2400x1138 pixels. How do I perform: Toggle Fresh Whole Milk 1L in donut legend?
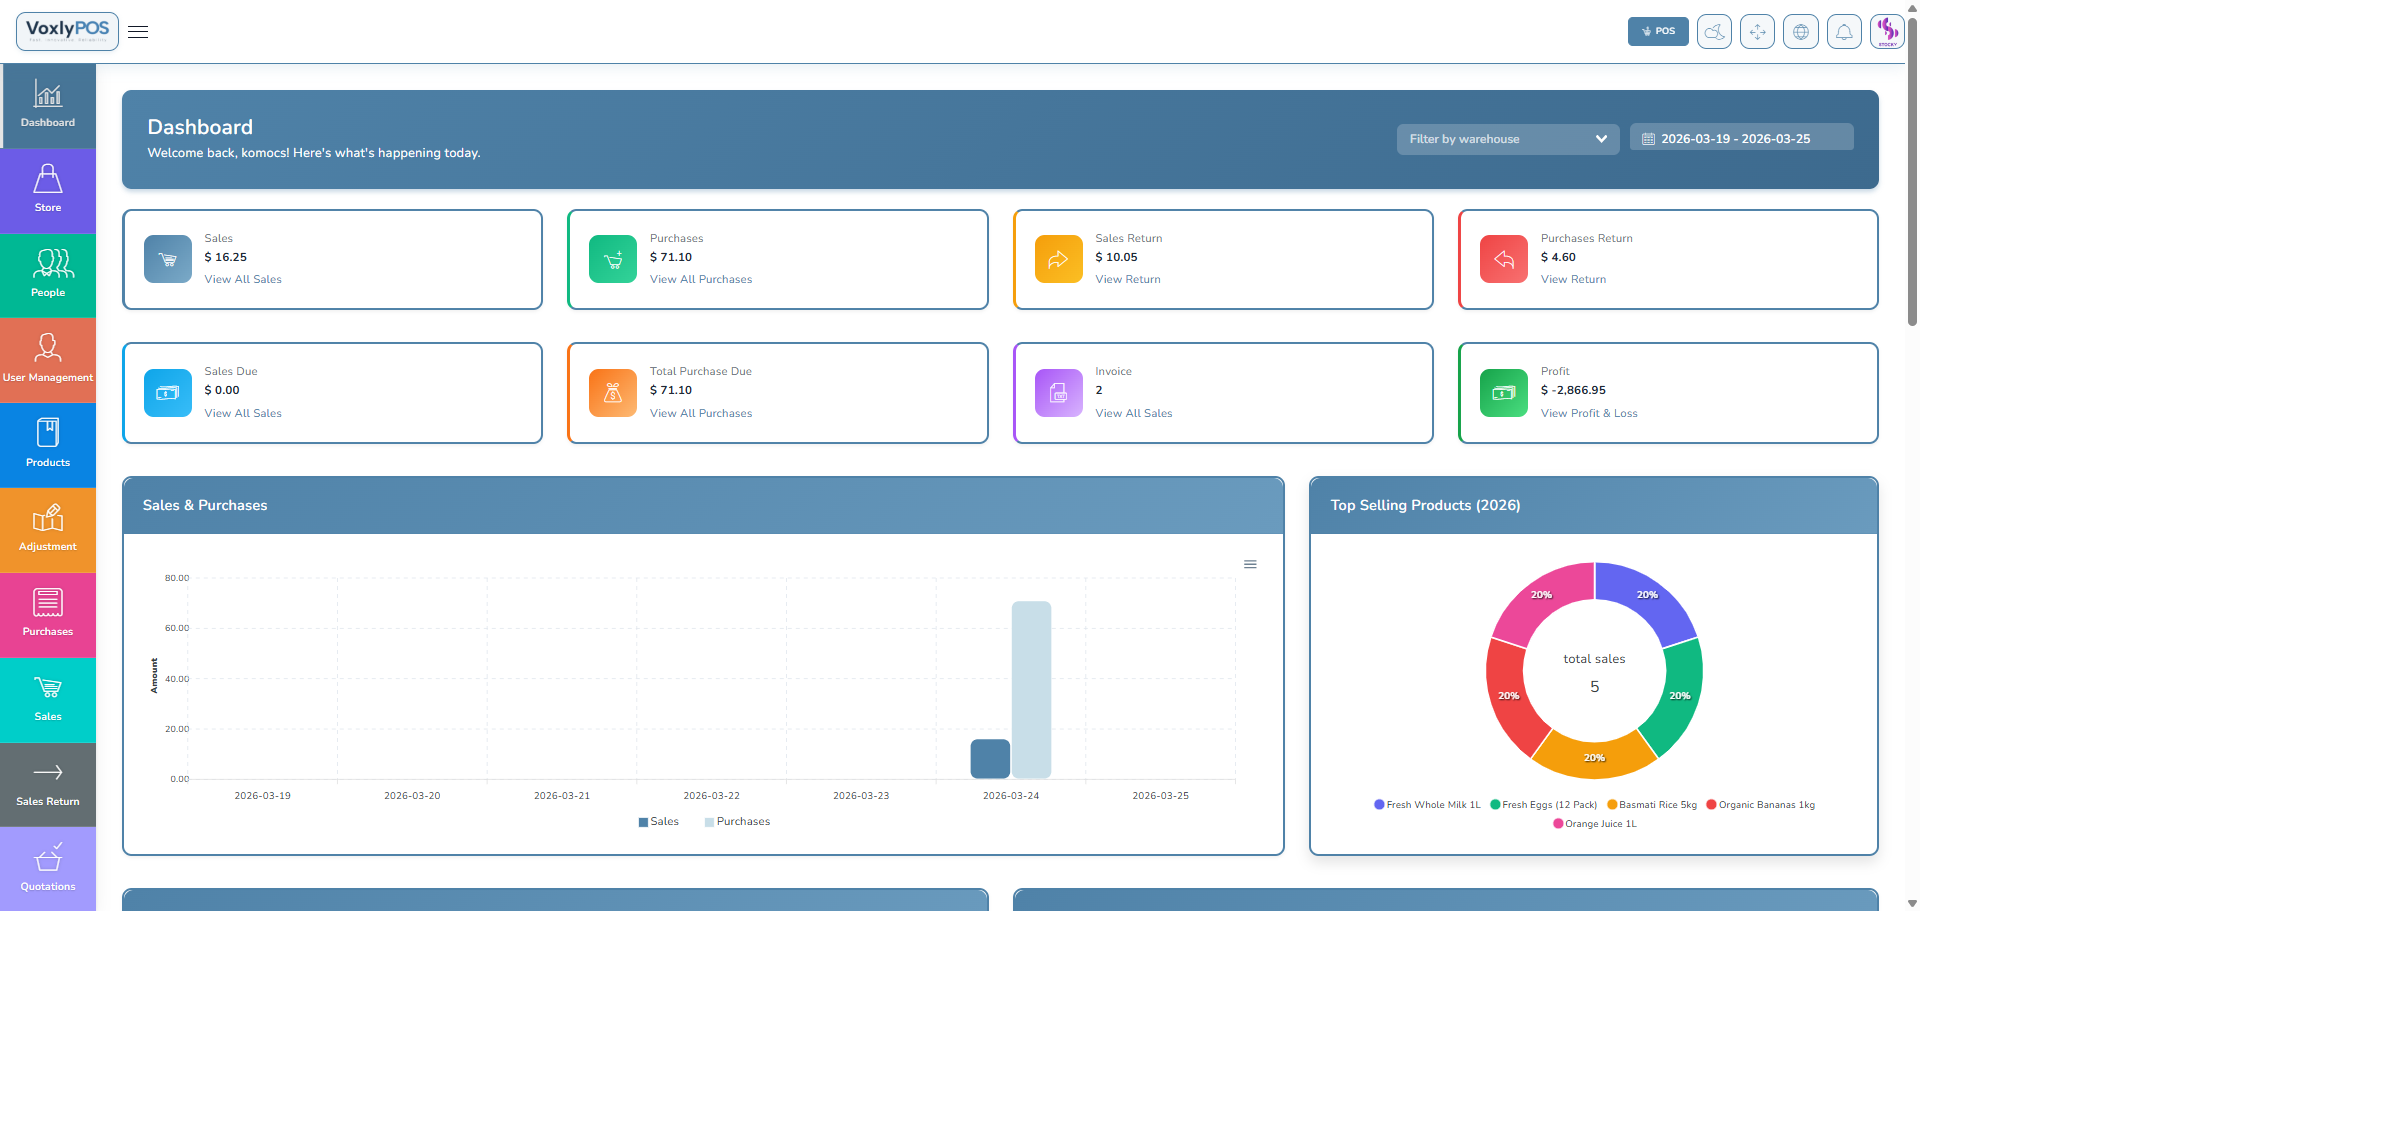1427,804
